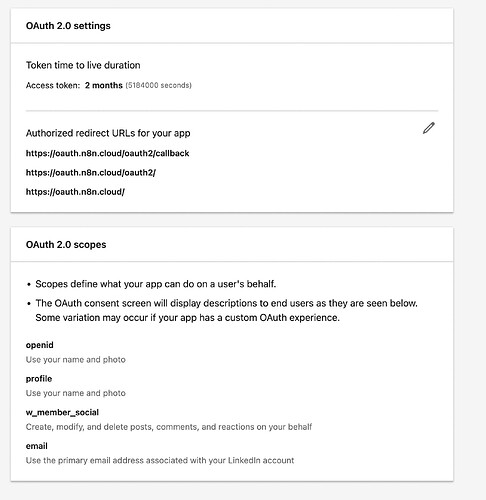The height and width of the screenshot is (500, 486).
Task: Click the Token time to live duration label
Action: point(83,65)
